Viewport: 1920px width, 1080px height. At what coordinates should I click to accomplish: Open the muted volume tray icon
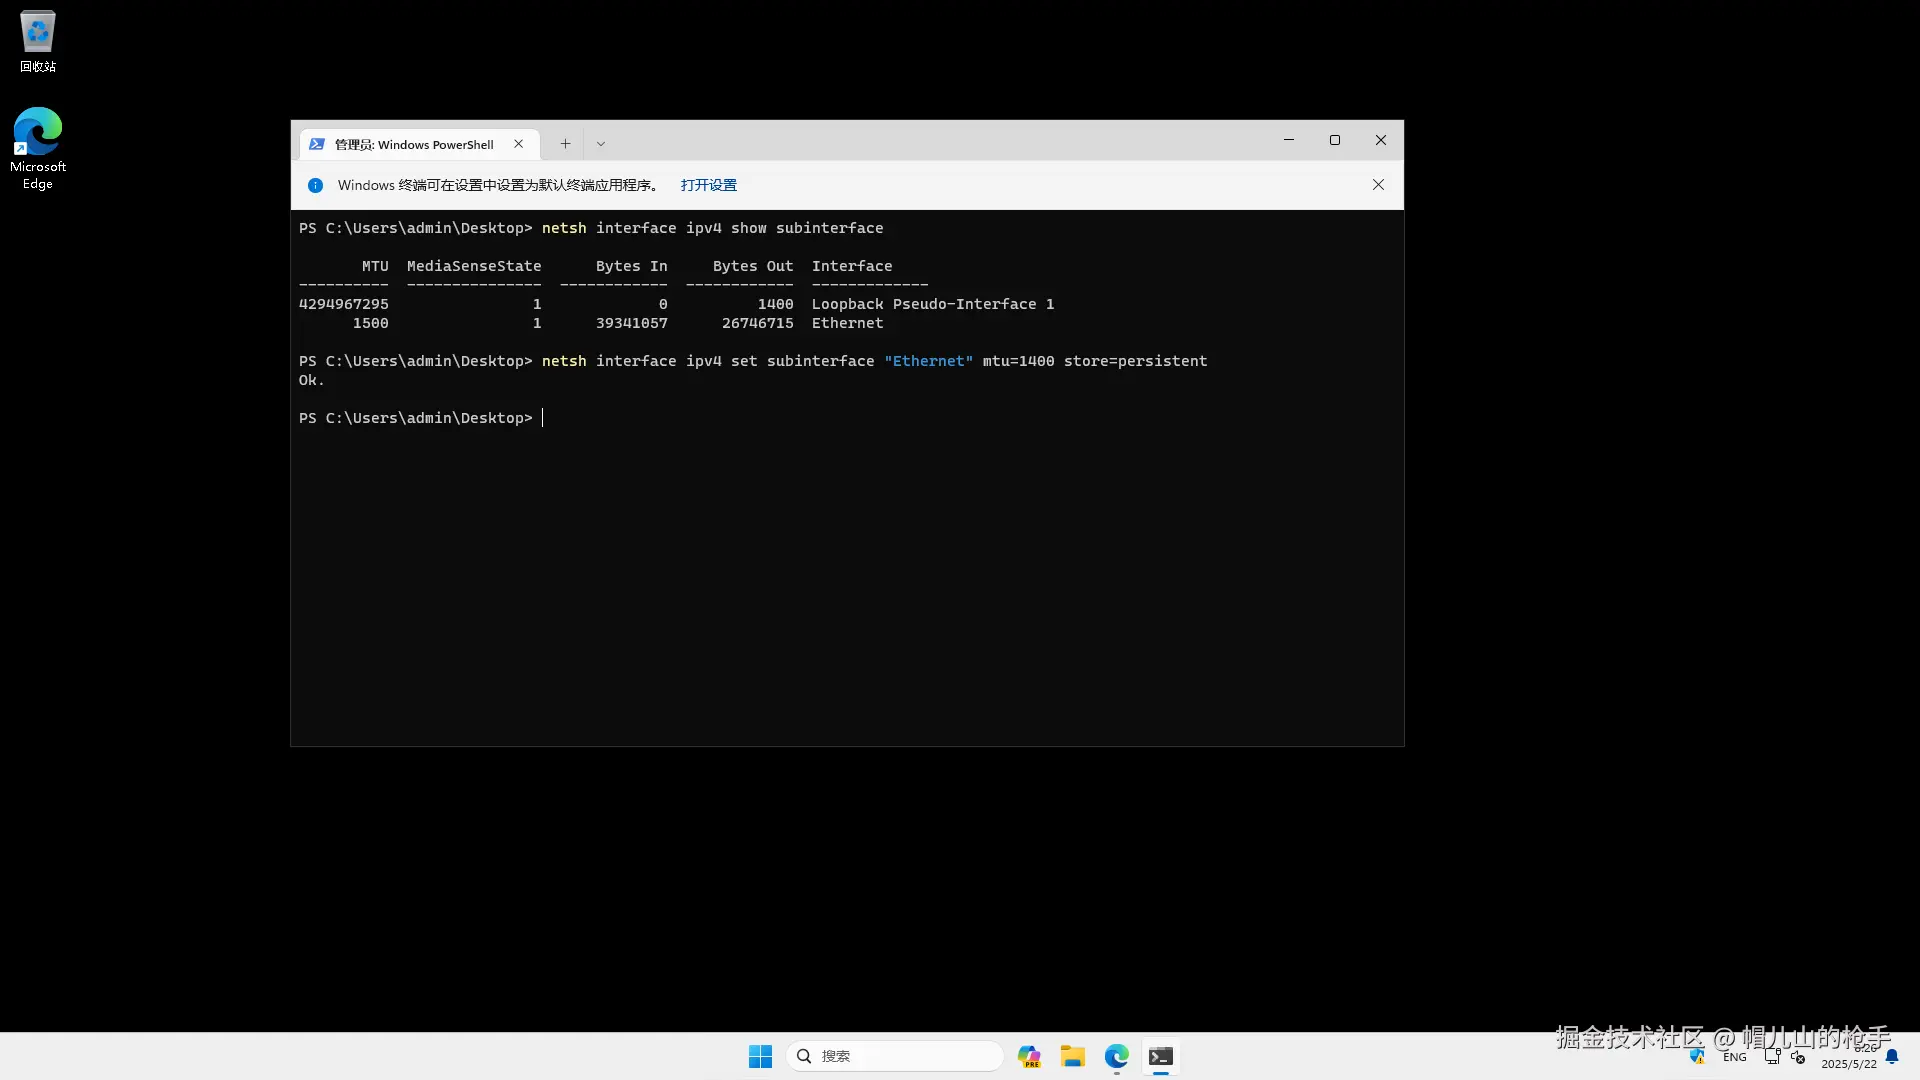point(1798,1057)
